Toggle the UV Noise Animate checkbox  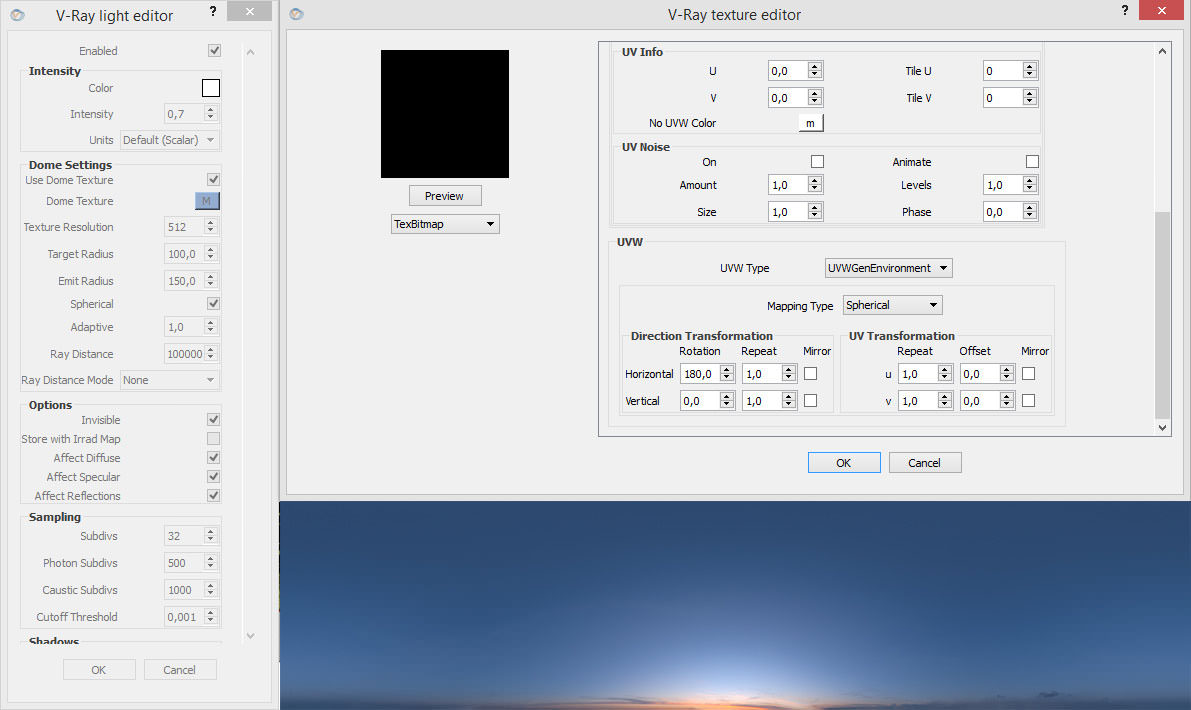click(x=1032, y=161)
